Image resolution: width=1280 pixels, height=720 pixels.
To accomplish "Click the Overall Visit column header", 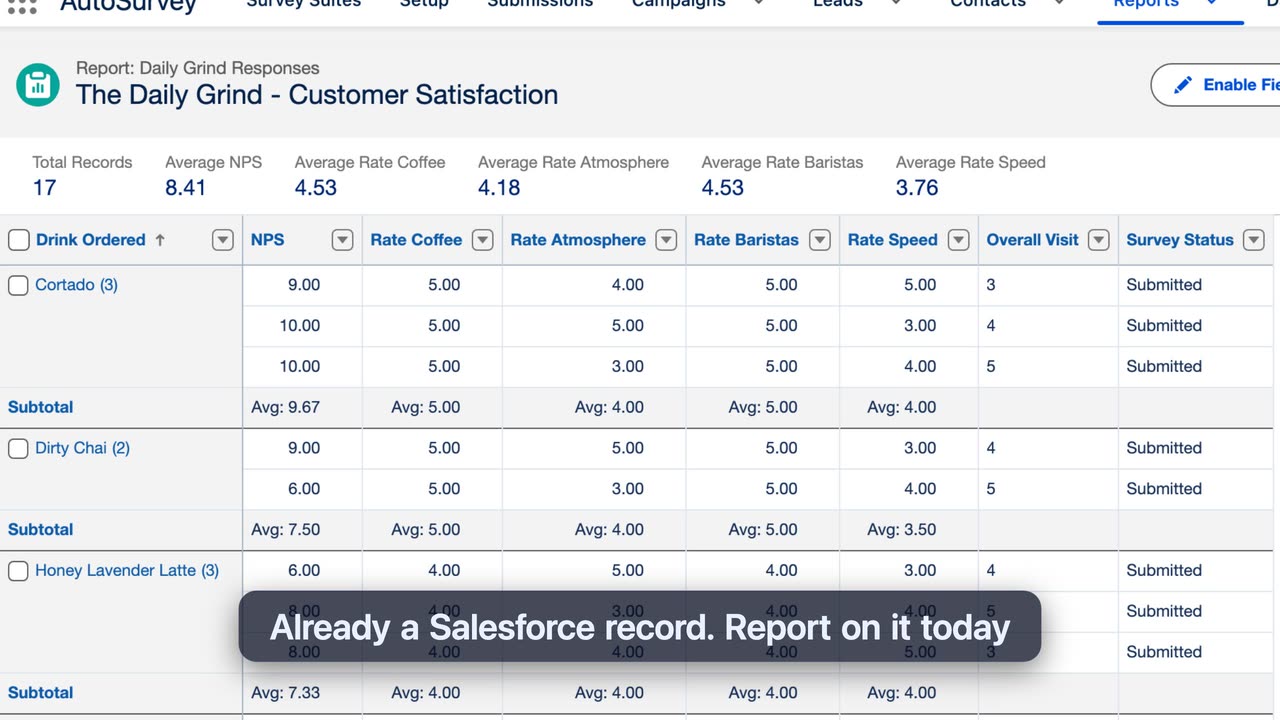I will (x=1033, y=240).
